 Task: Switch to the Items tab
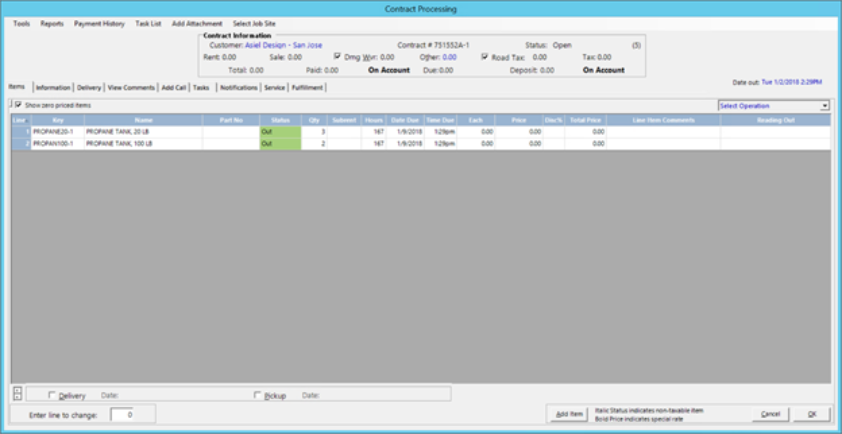pos(17,87)
